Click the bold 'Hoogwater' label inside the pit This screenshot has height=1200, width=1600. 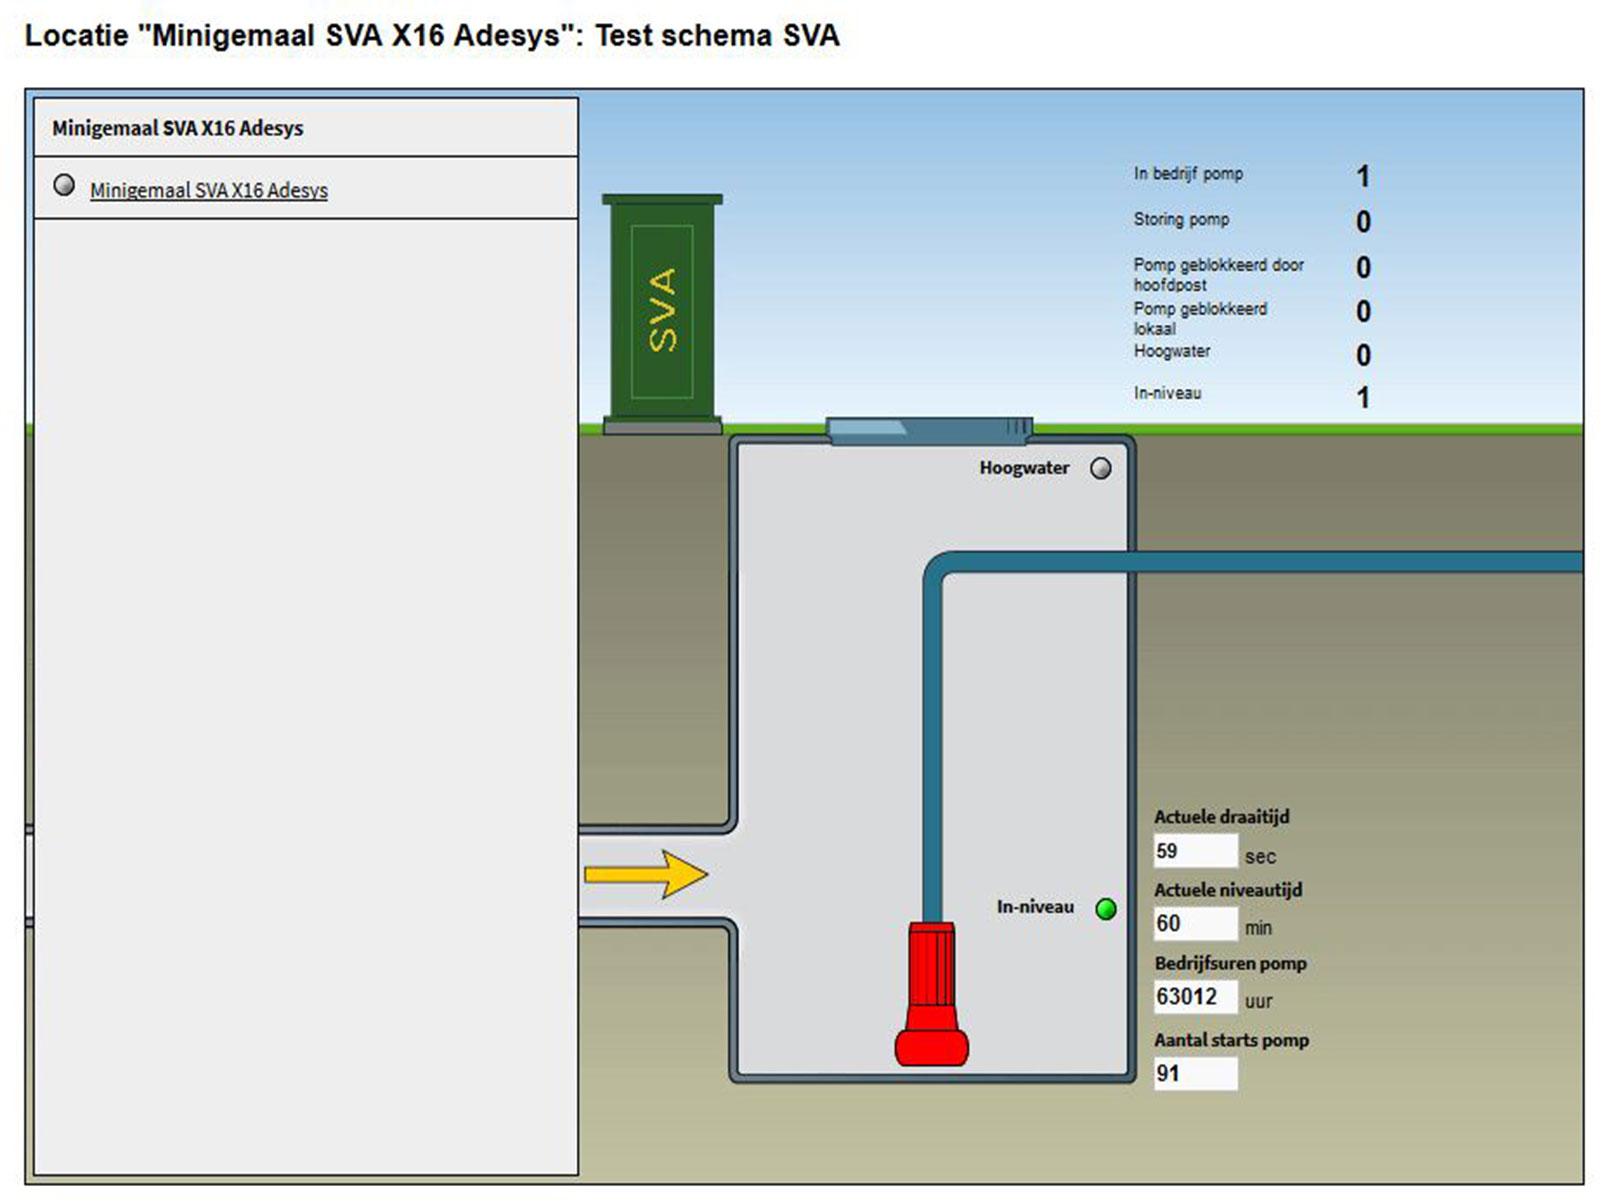[1024, 468]
